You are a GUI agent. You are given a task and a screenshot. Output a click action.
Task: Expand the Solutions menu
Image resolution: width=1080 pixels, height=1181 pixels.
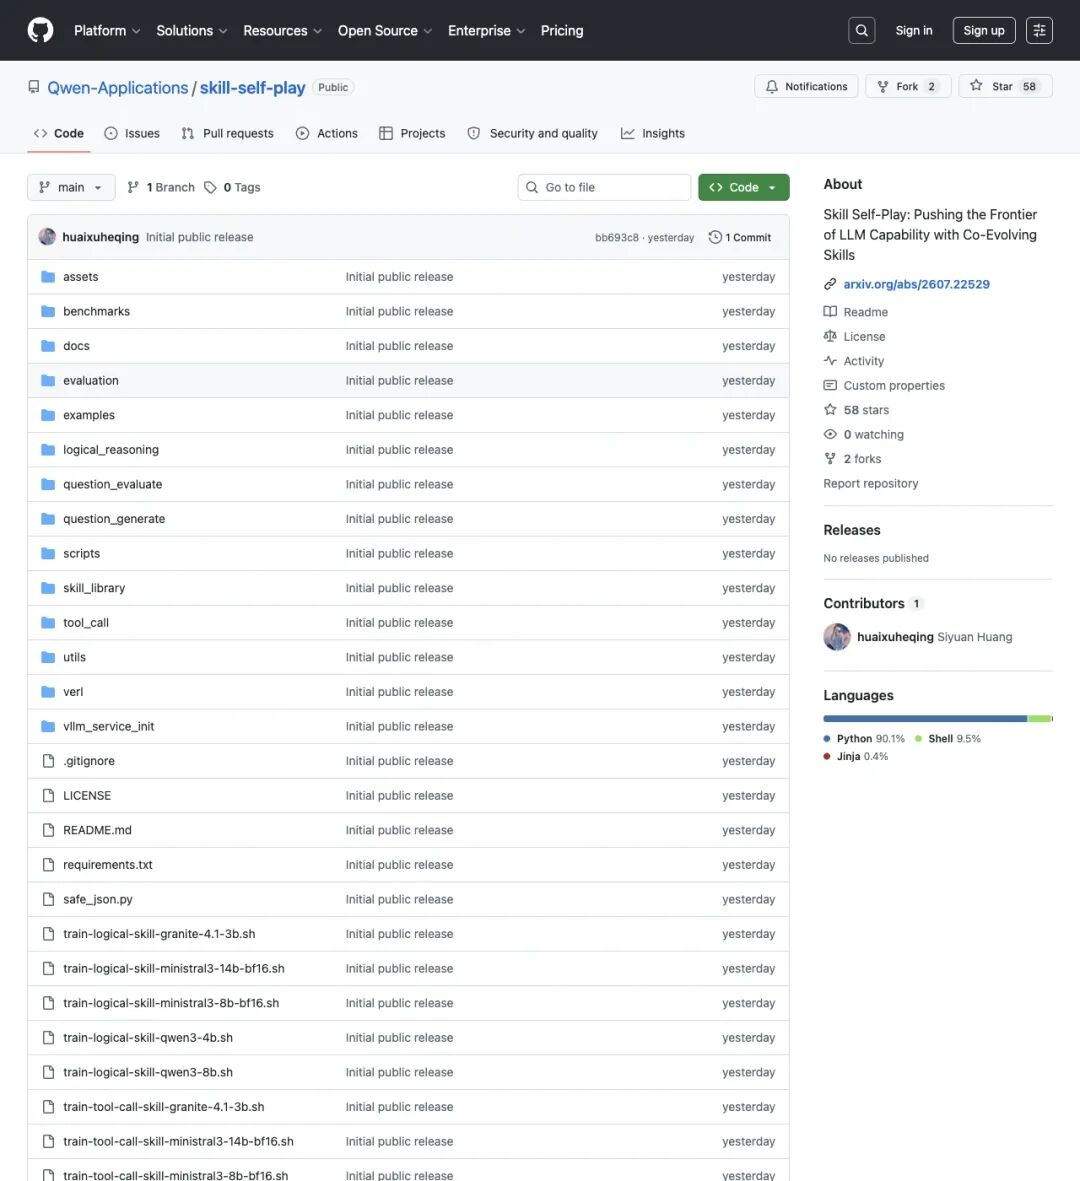(191, 30)
